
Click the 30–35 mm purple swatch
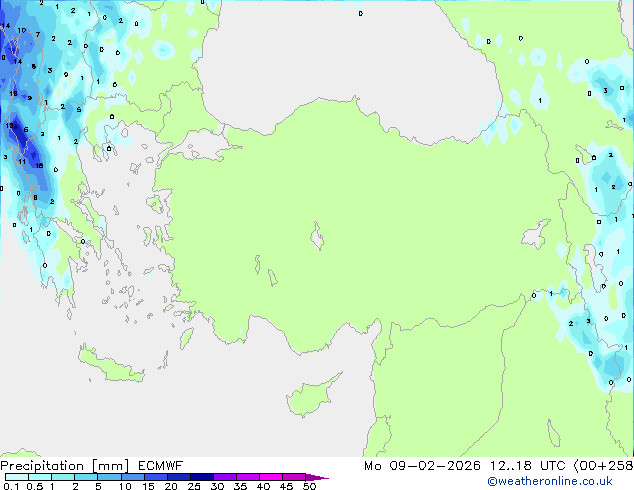[224, 477]
